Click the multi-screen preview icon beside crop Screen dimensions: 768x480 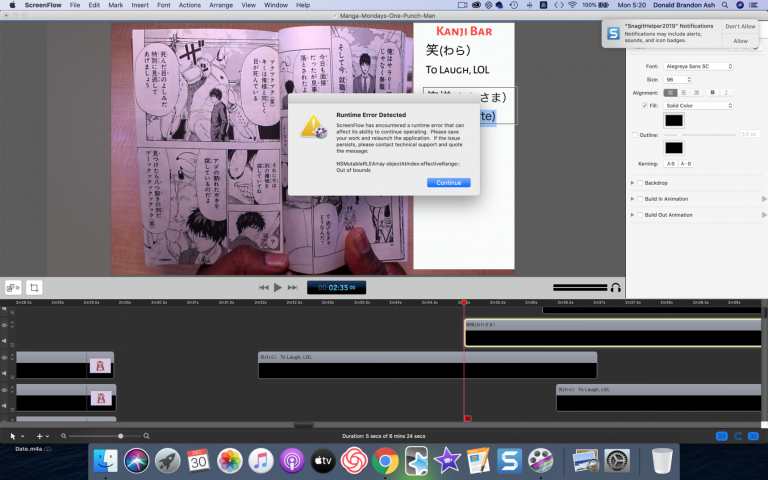(13, 288)
